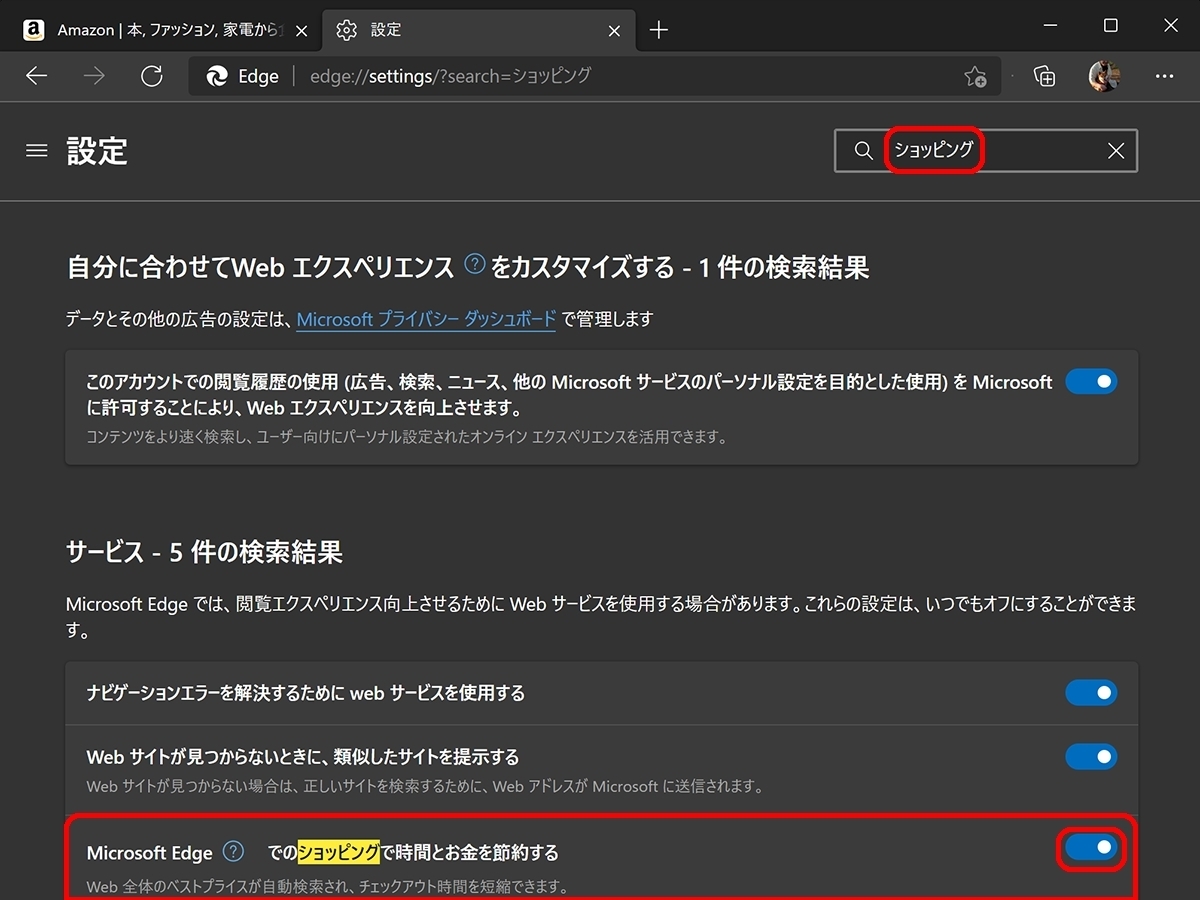Select the サービス - 5 件の検索結果 heading
The height and width of the screenshot is (900, 1200).
coord(204,552)
